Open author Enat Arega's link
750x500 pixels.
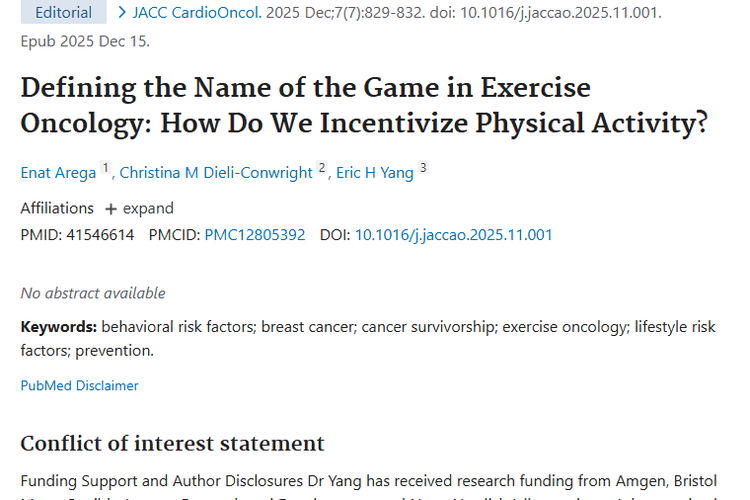(58, 173)
